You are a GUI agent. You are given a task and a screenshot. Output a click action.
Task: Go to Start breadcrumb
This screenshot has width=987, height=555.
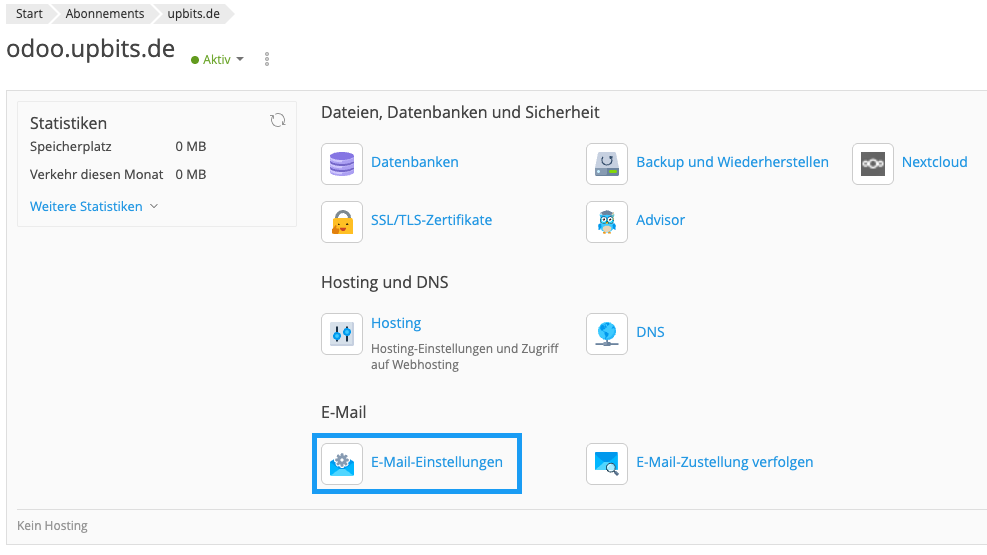pos(29,14)
